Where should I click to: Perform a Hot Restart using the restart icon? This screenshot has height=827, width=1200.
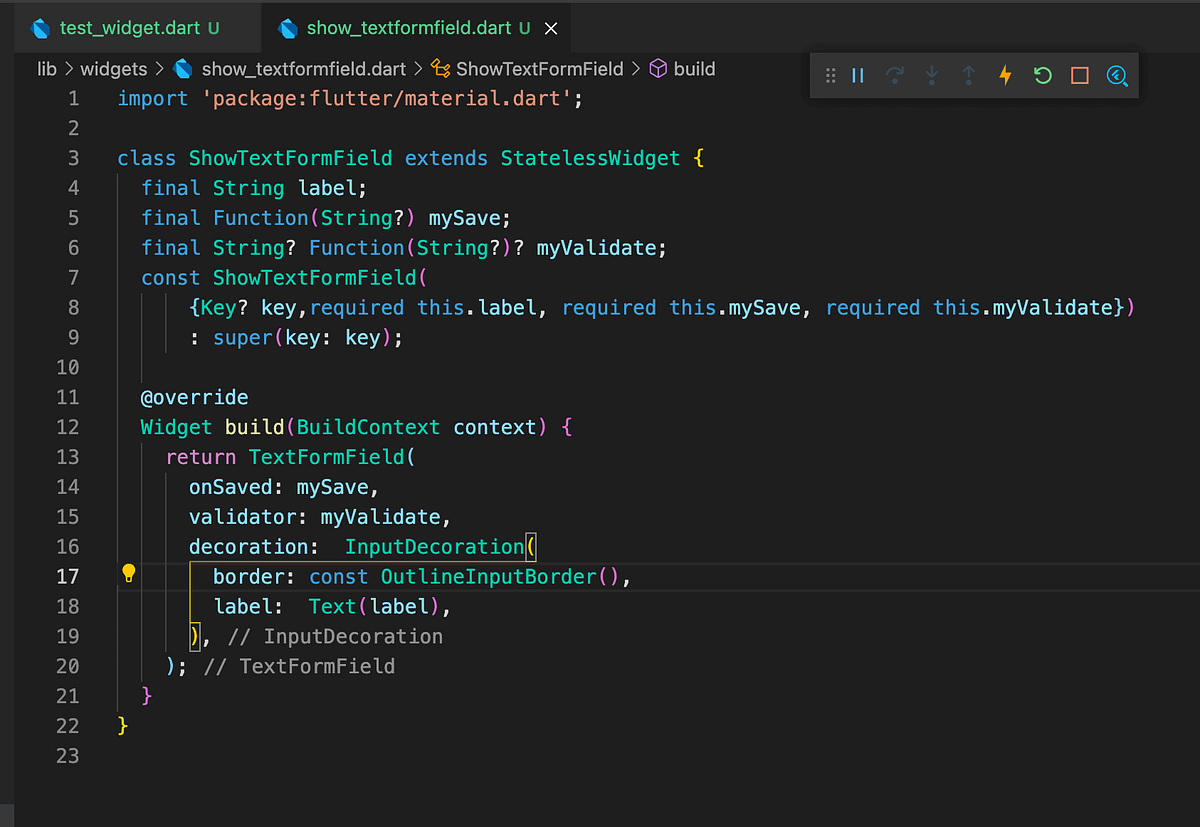1041,75
